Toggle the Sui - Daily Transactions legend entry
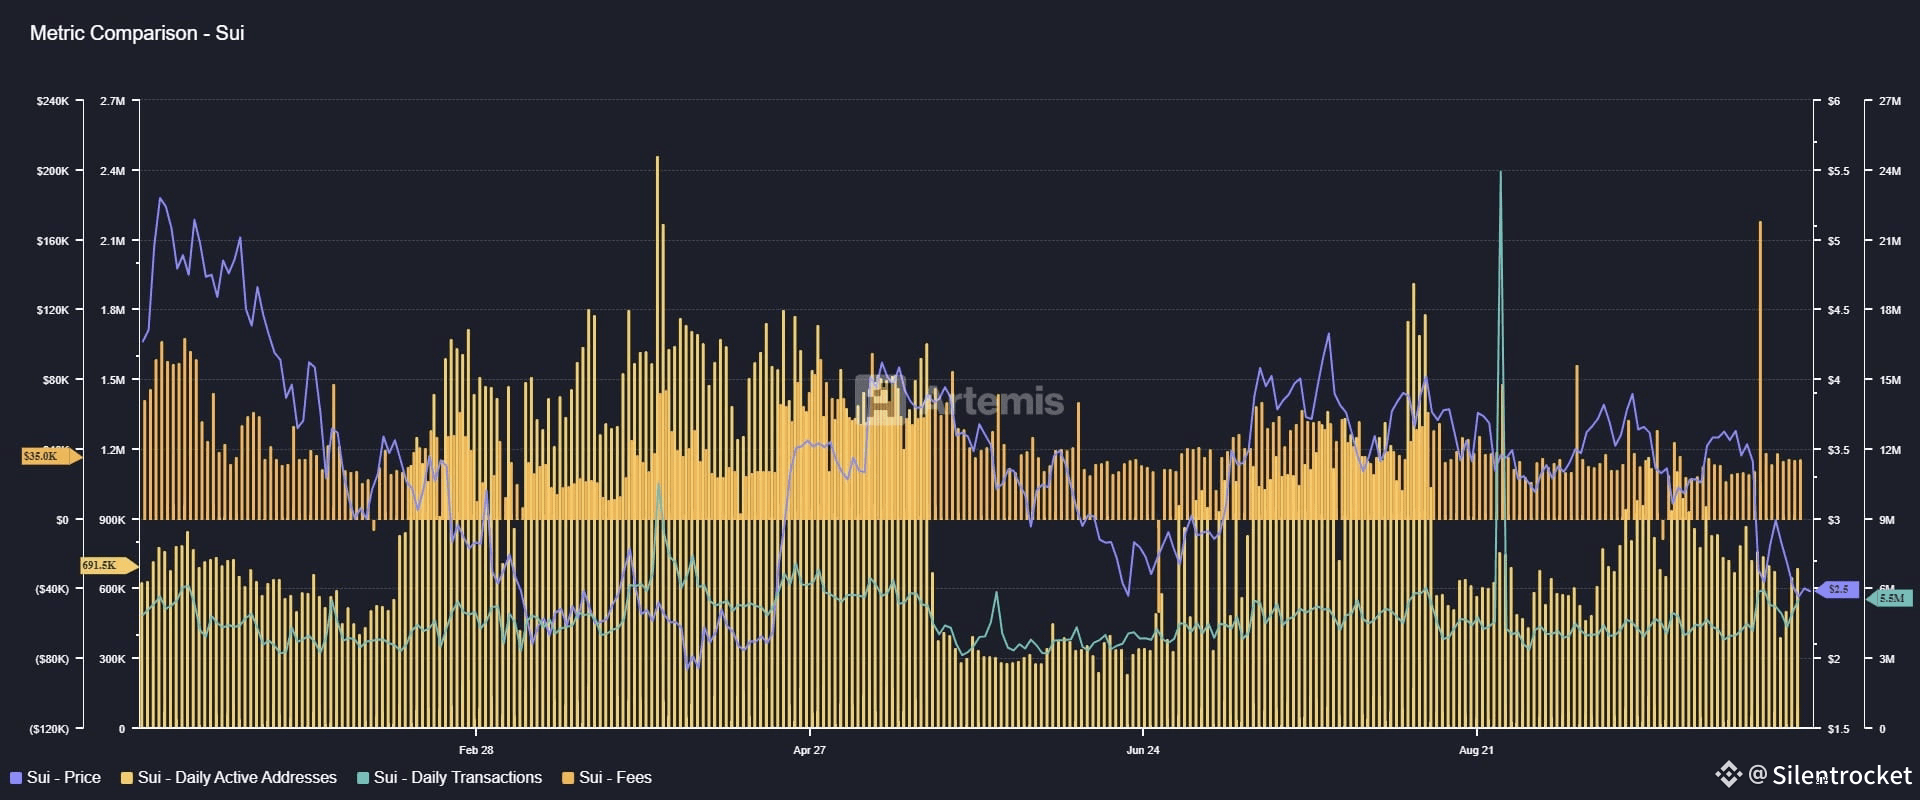The width and height of the screenshot is (1920, 800). [449, 777]
